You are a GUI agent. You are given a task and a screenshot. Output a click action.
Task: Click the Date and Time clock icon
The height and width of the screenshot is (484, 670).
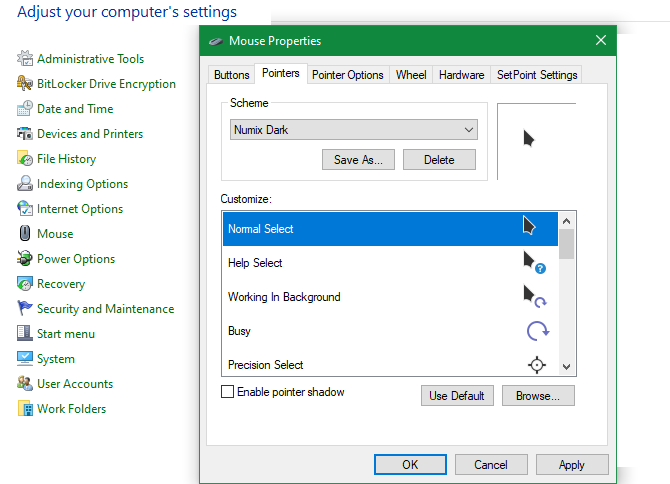point(25,109)
